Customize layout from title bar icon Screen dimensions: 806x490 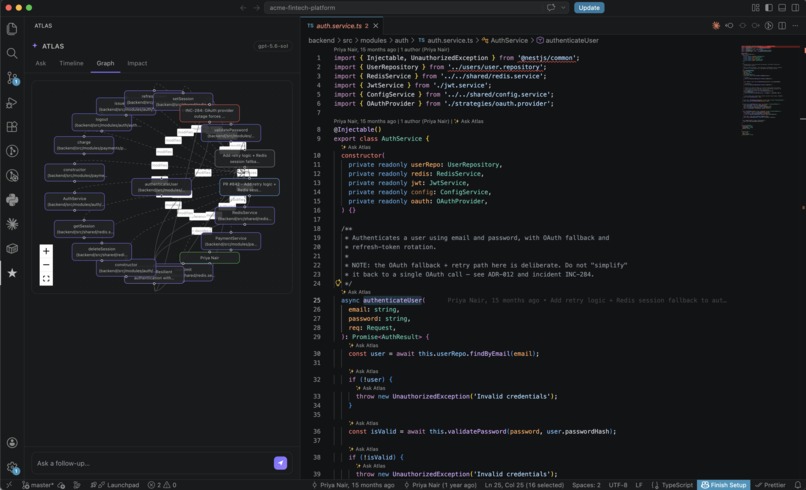click(x=755, y=8)
